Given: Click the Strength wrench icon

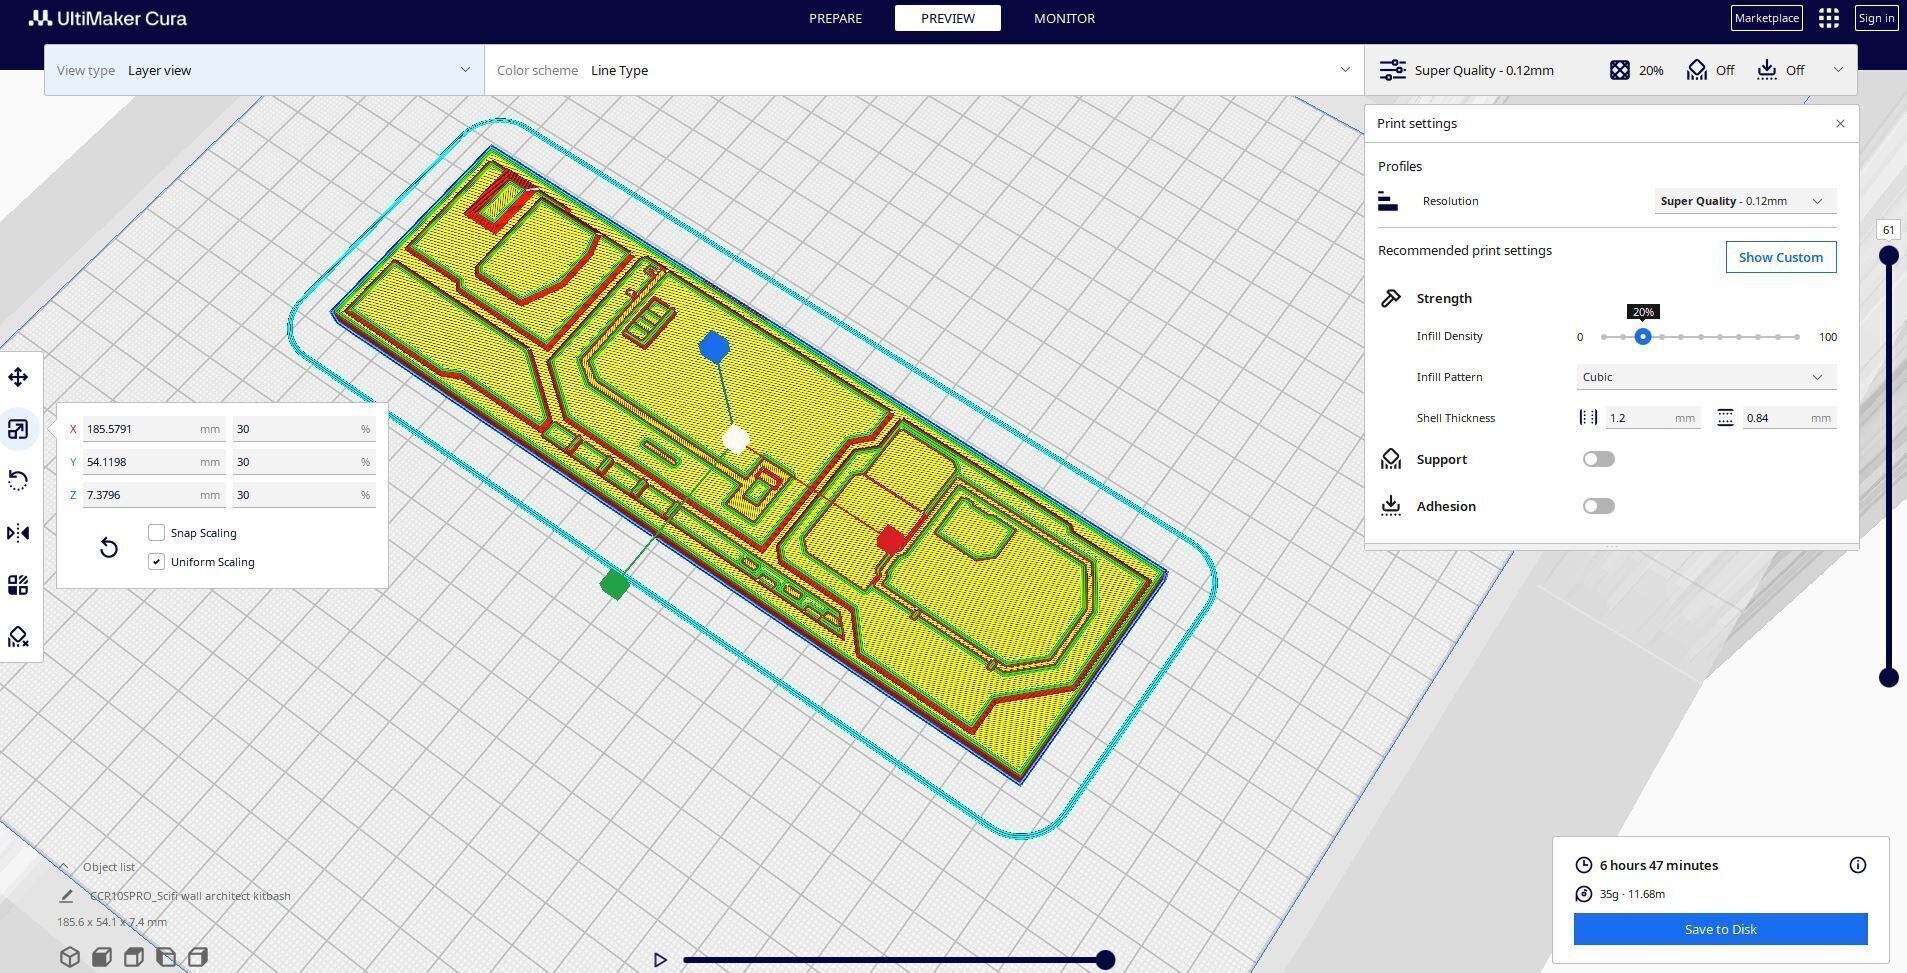Looking at the screenshot, I should point(1391,298).
